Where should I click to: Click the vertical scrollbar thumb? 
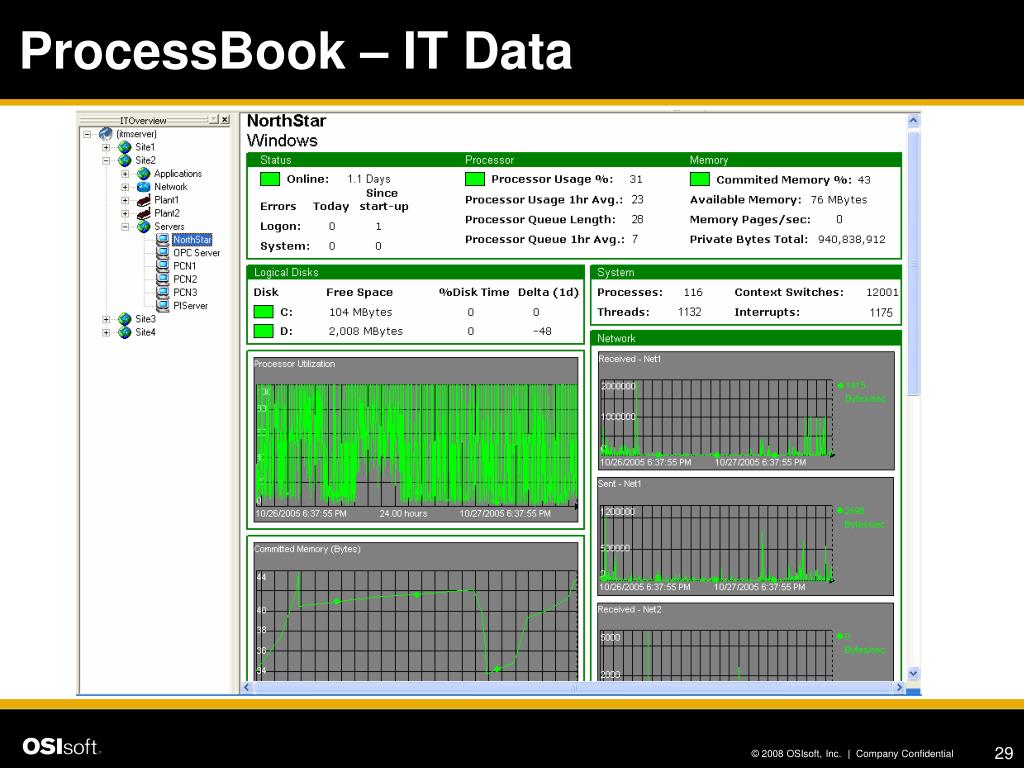tap(914, 263)
